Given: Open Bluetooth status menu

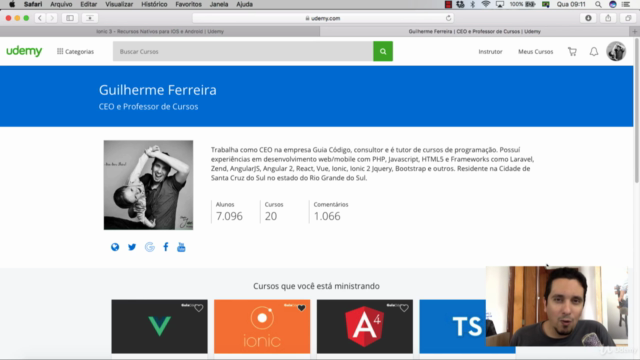Looking at the screenshot, I should (473, 4).
